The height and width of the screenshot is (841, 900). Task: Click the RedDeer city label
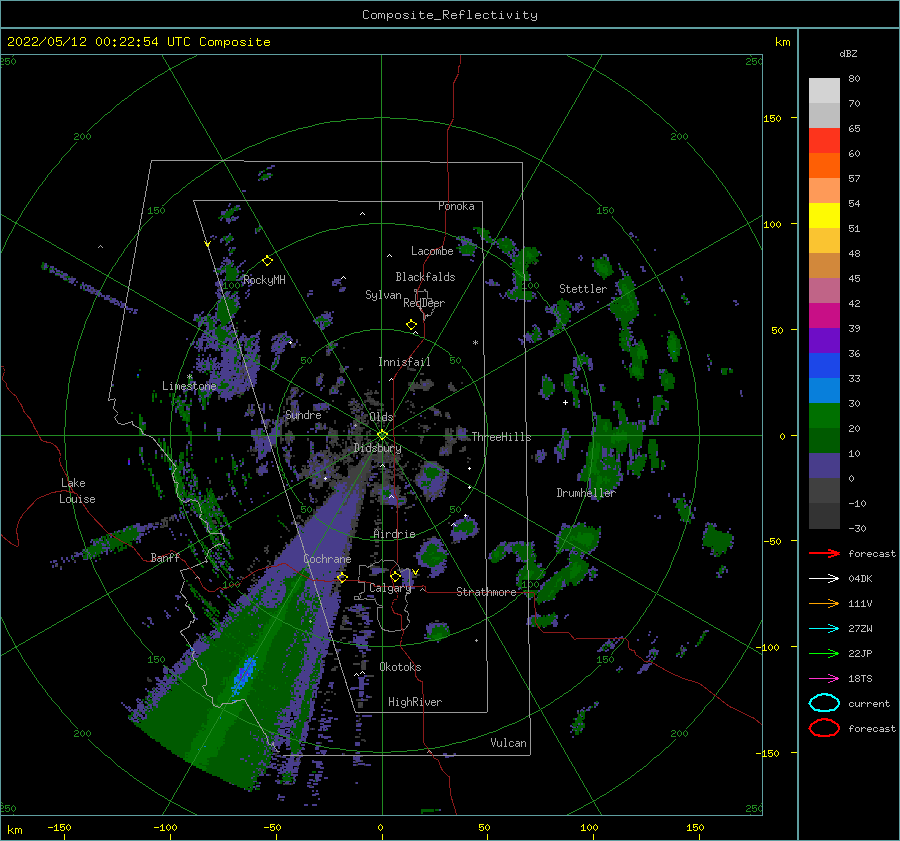[424, 303]
